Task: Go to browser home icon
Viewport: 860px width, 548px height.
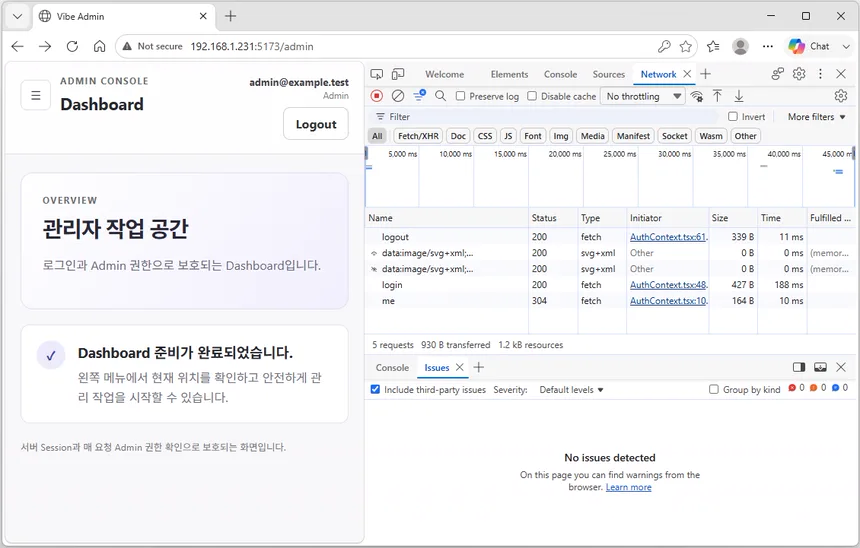Action: pos(99,47)
